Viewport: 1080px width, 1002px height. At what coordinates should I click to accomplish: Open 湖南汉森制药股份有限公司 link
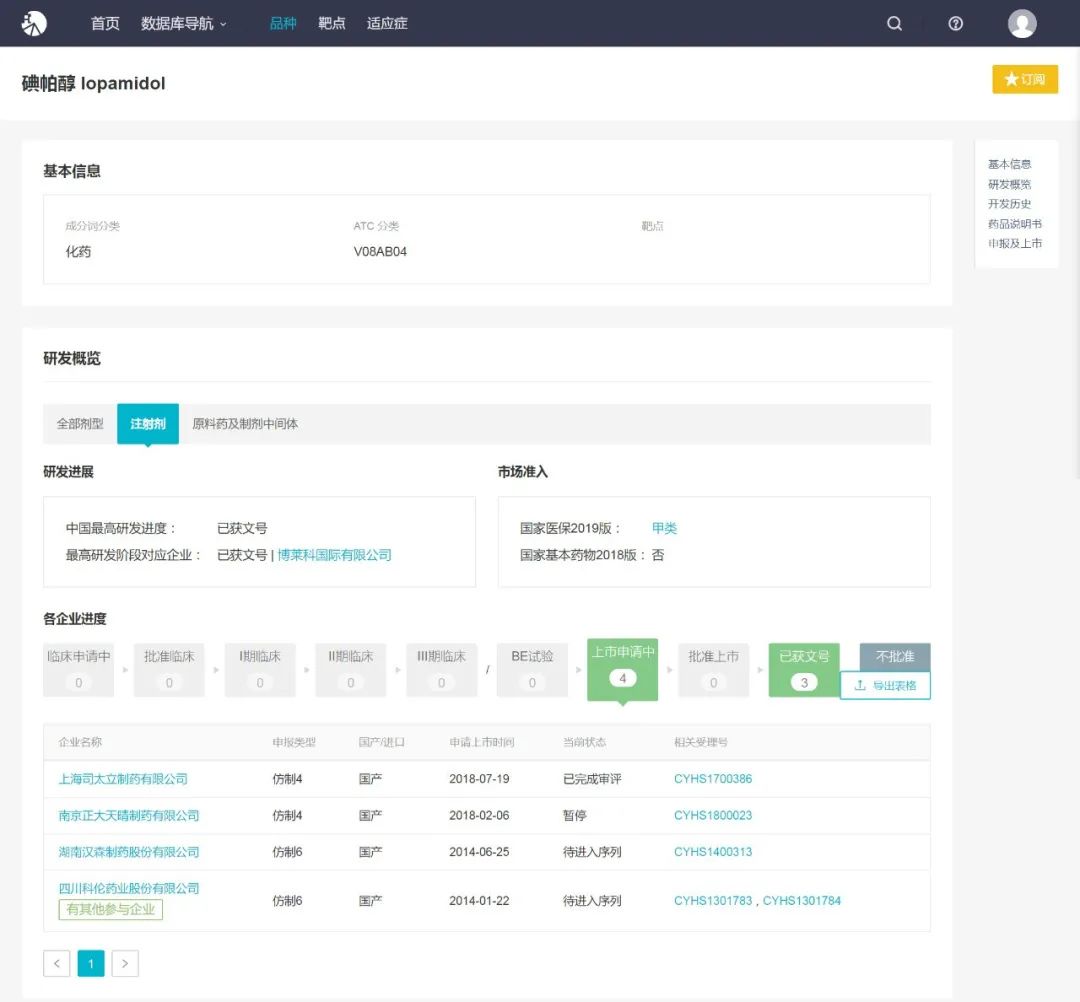pos(129,852)
